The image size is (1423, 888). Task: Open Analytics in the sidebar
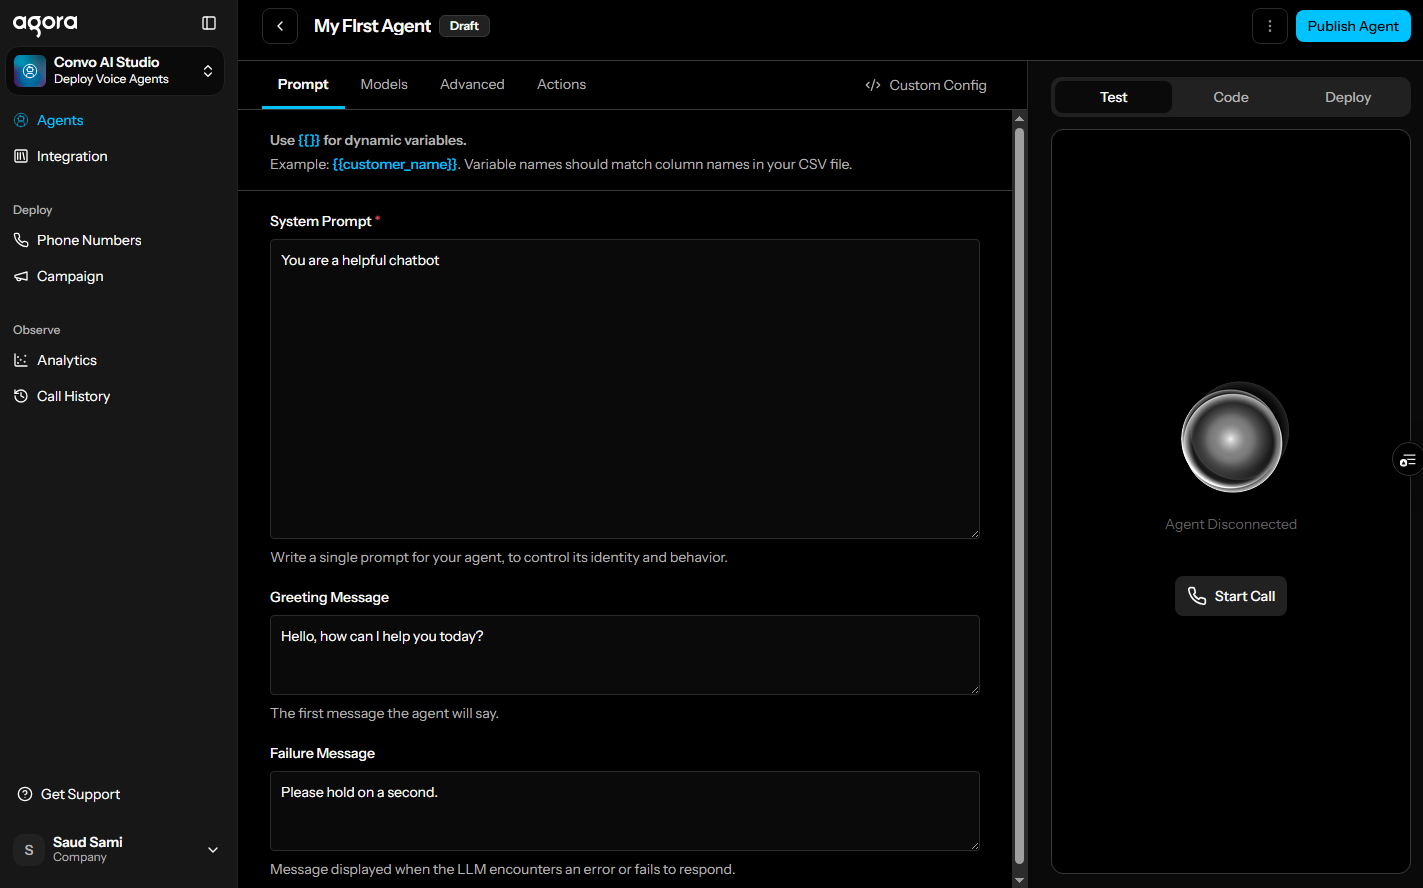coord(67,360)
